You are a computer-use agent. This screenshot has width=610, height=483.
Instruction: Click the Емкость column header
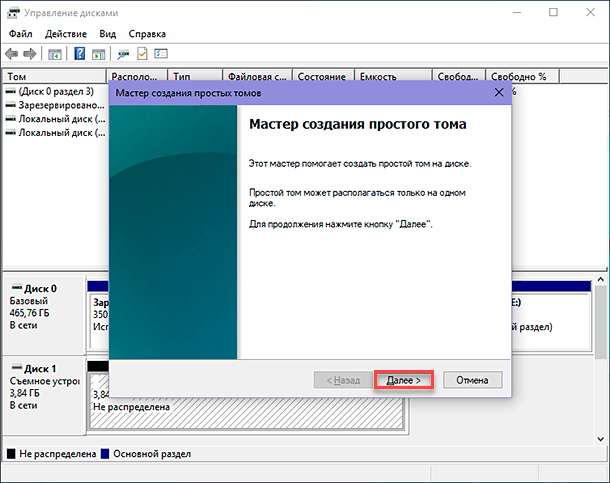point(393,77)
